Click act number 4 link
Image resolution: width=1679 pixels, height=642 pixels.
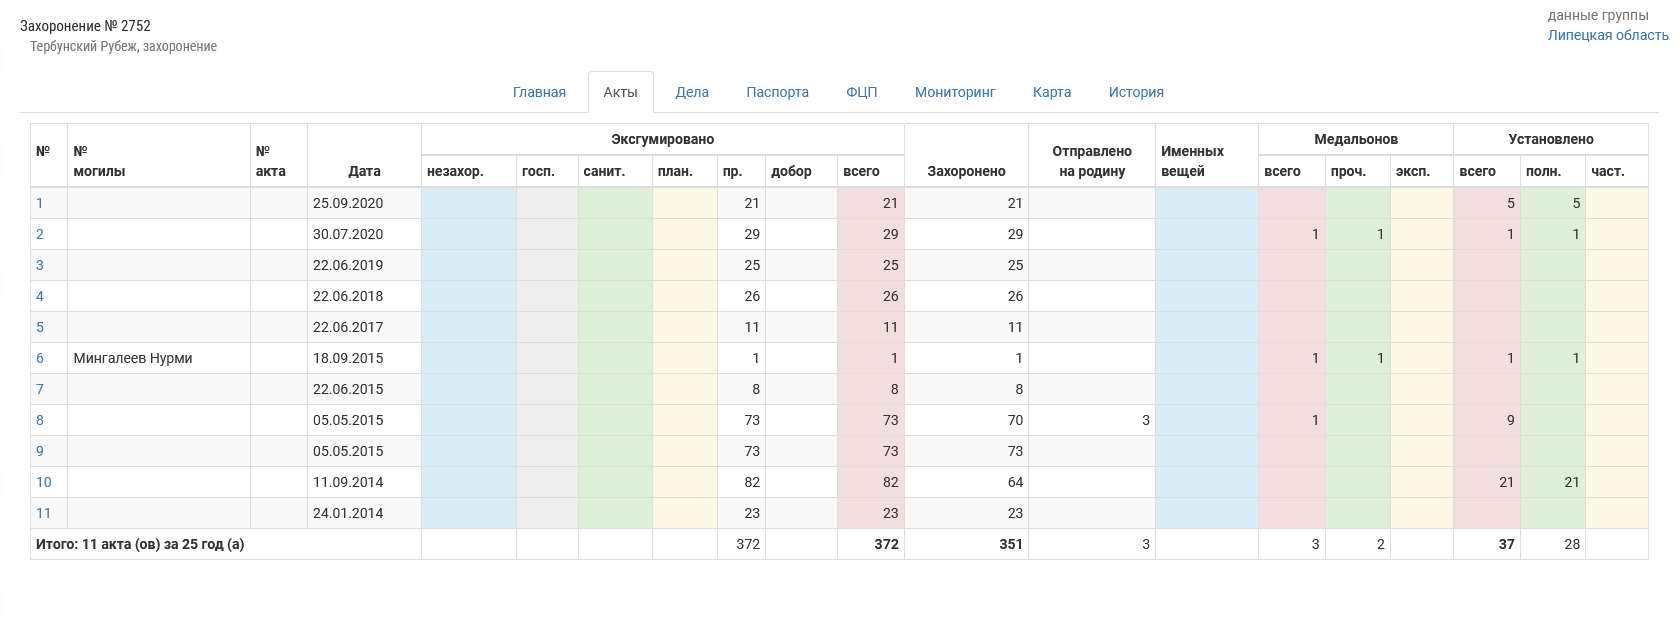pyautogui.click(x=40, y=296)
